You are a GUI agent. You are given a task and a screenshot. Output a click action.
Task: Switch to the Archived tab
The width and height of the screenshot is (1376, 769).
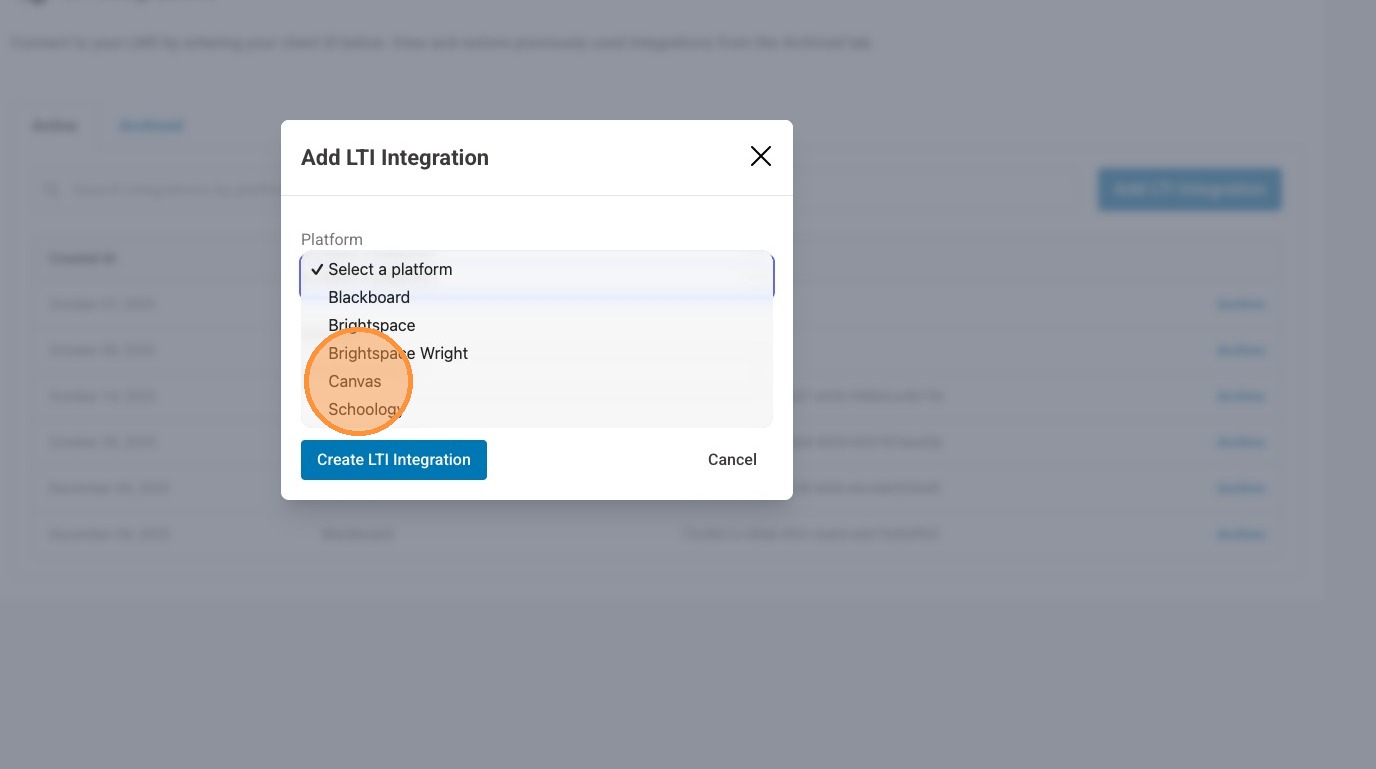tap(151, 126)
